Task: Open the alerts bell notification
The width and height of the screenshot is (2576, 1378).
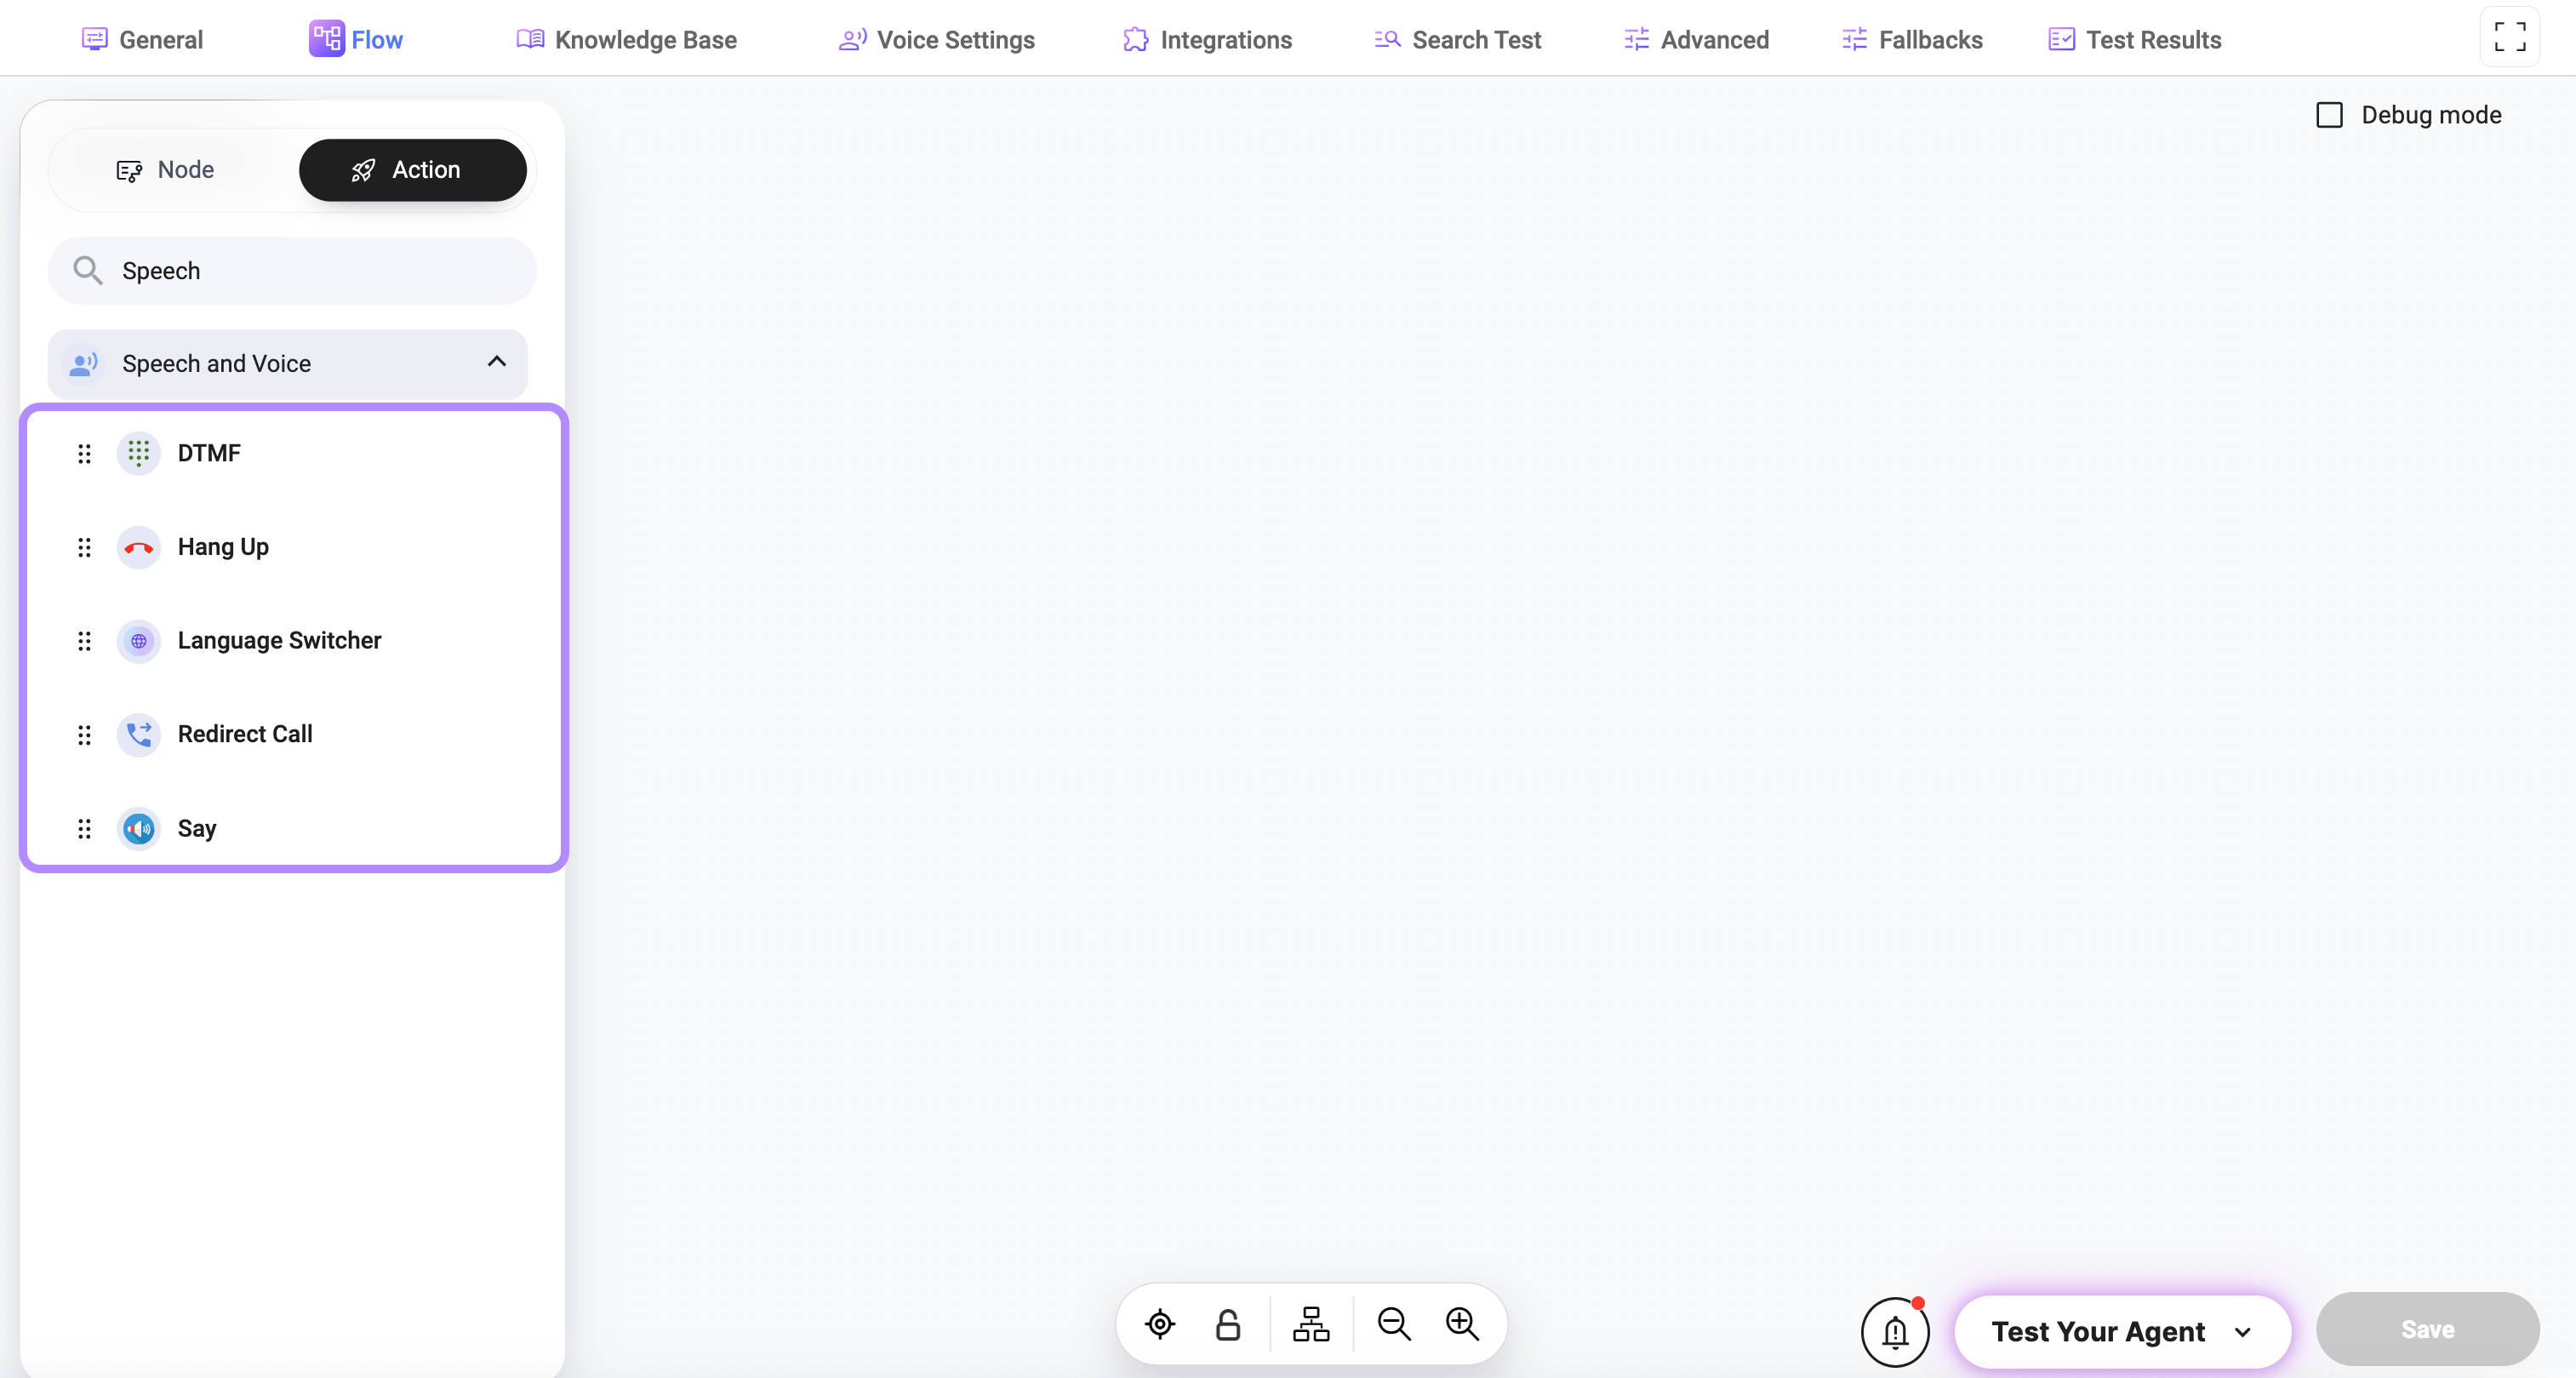Action: pos(1895,1332)
